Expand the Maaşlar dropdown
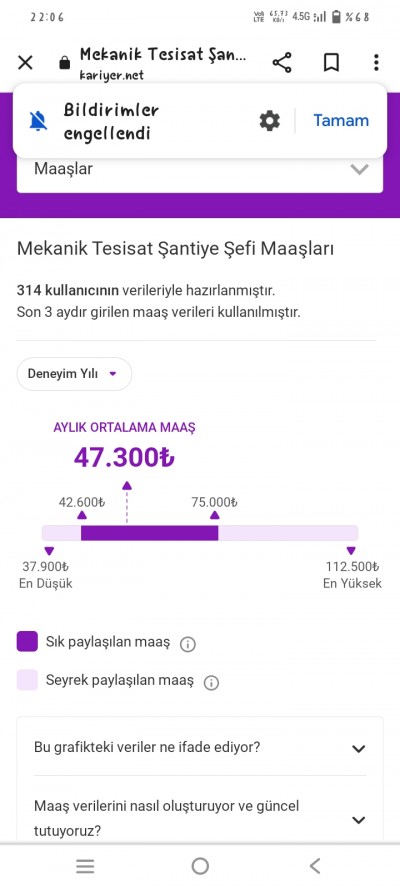This screenshot has width=400, height=888. pos(200,169)
